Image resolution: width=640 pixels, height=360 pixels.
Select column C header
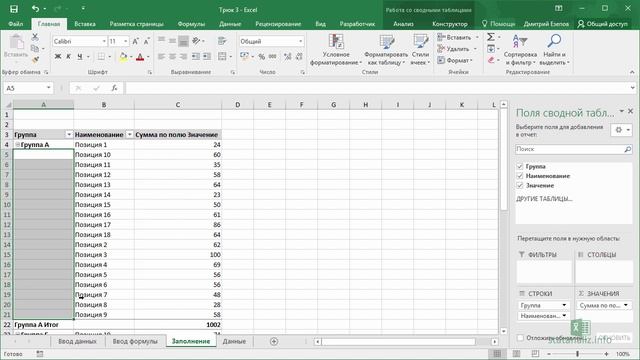point(178,105)
